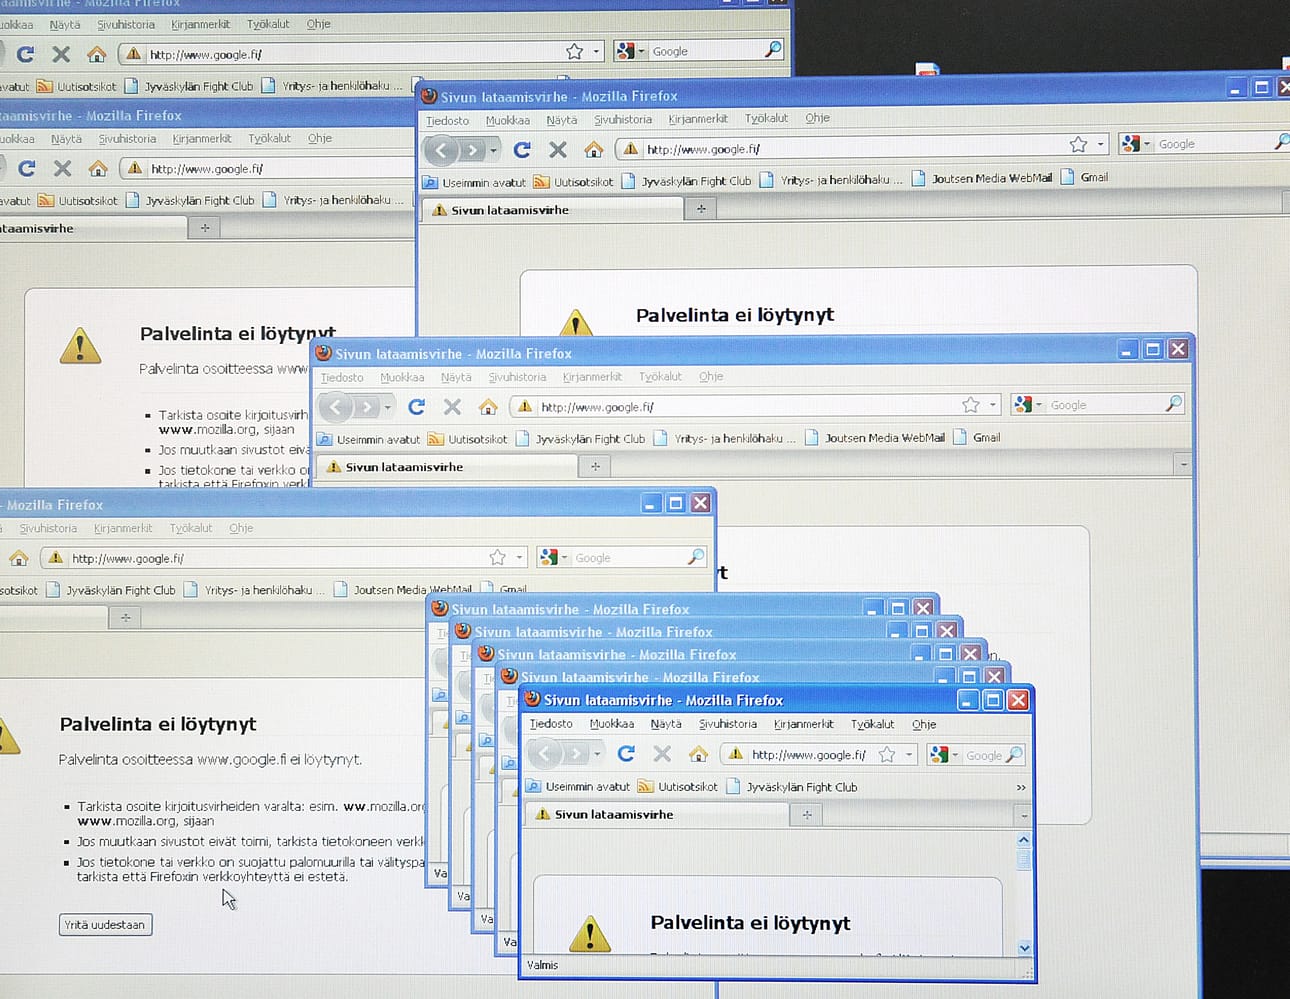The width and height of the screenshot is (1290, 999).
Task: Focus the address bar in the window with Yritä uudestaan
Action: click(x=283, y=558)
